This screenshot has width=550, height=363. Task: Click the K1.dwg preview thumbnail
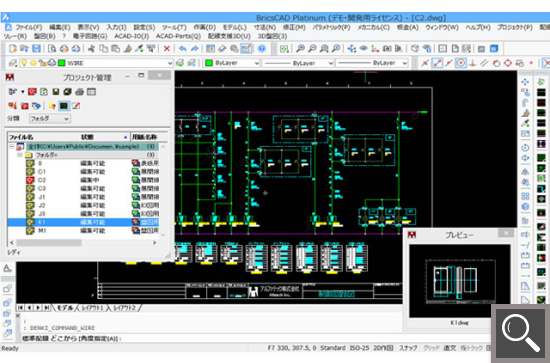(x=460, y=281)
